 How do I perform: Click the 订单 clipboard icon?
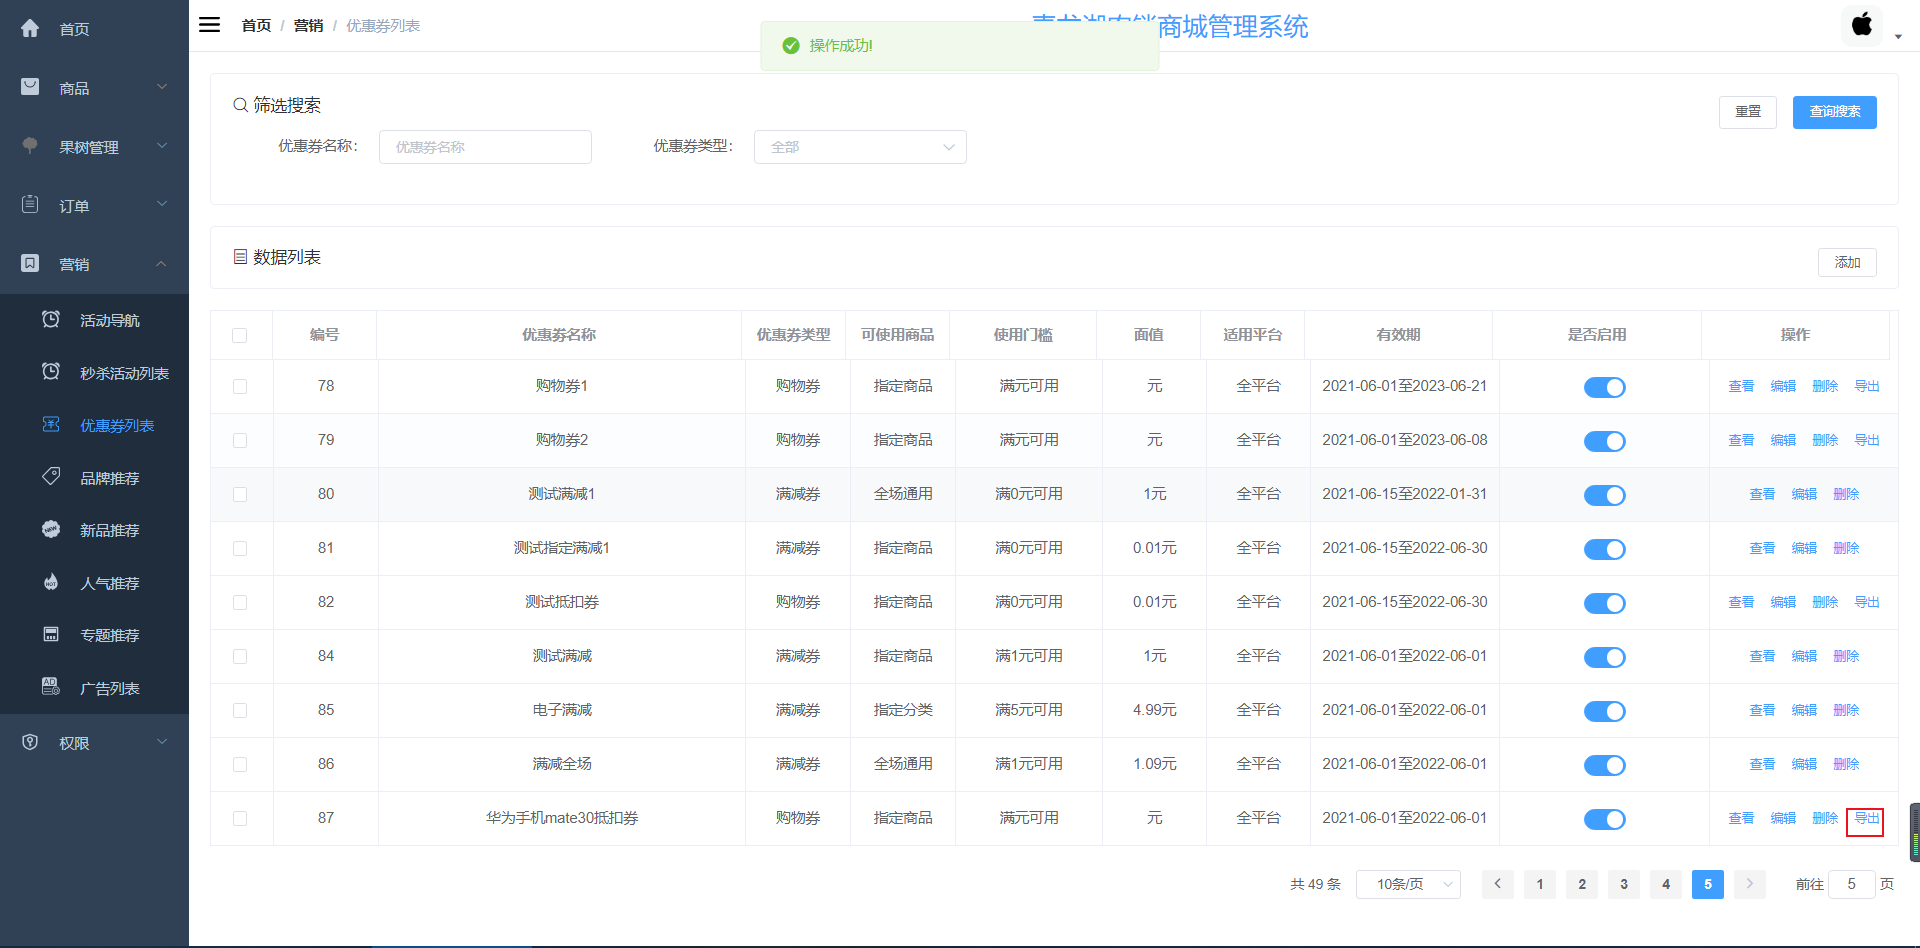click(x=30, y=204)
